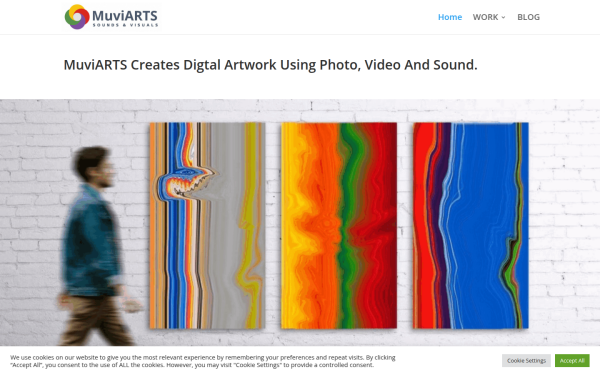The height and width of the screenshot is (375, 600).
Task: Click the headline 'MuviARTS Creates Digtal Artwork'
Action: 270,65
